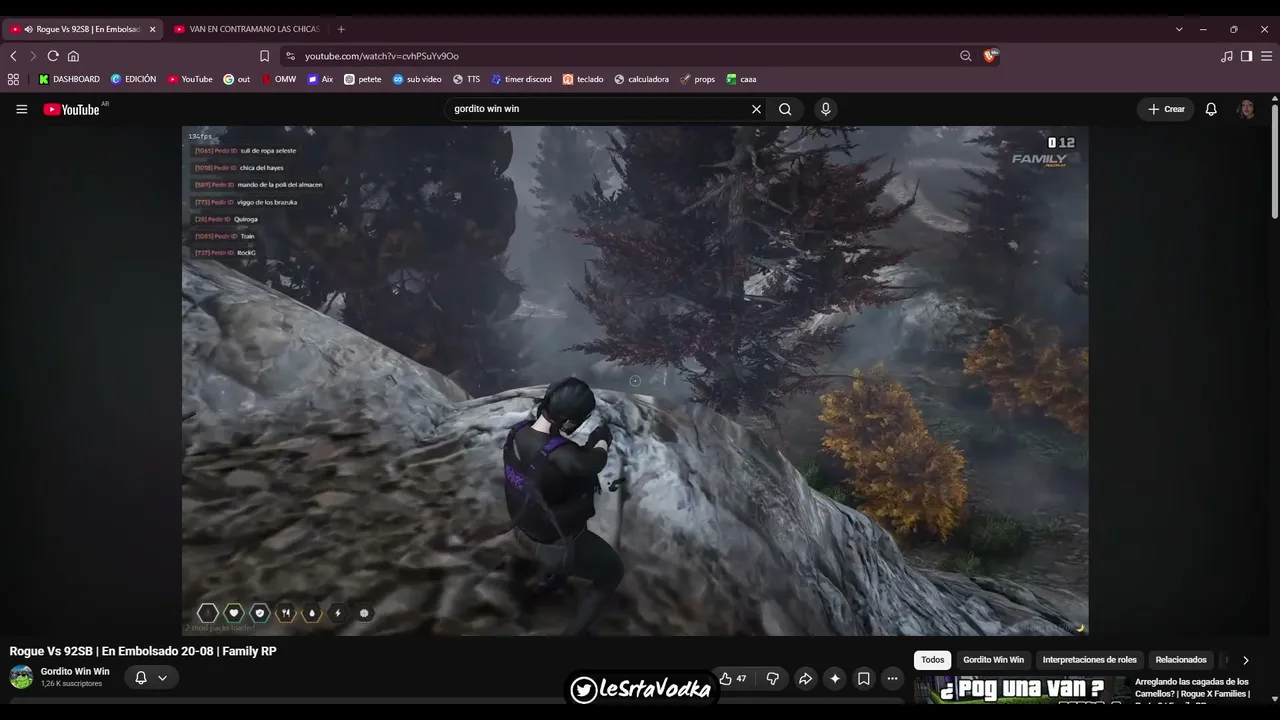Dislike the video
The image size is (1280, 720).
point(773,678)
